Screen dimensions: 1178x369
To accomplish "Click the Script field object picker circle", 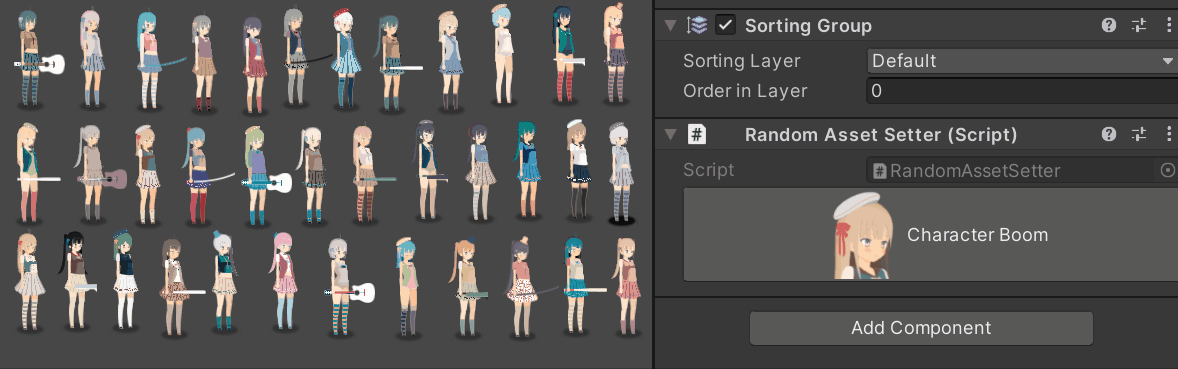I will coord(1167,171).
